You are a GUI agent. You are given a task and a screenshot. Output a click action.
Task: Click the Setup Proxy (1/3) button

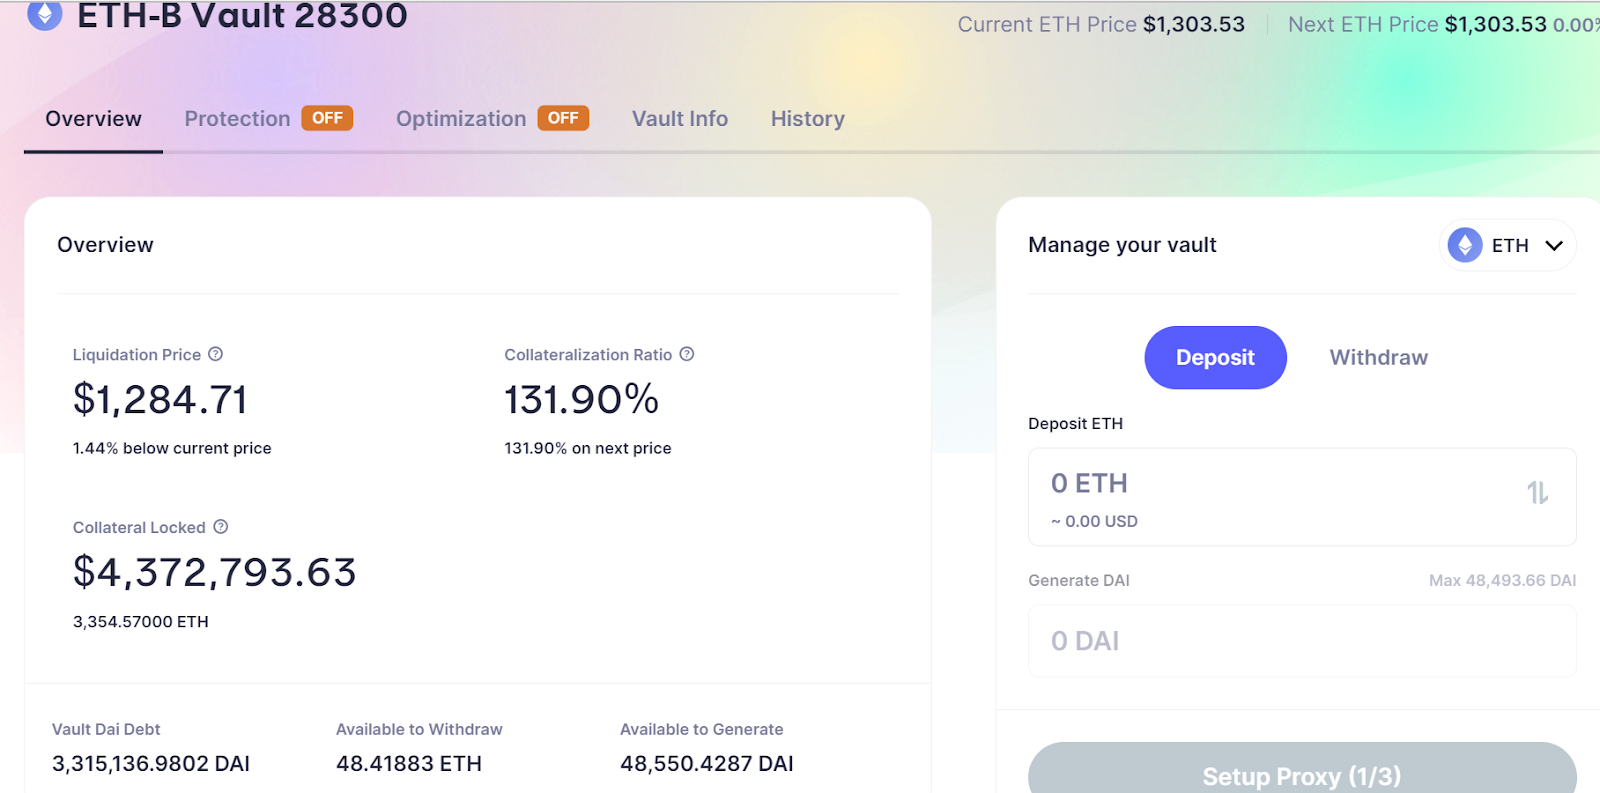[1302, 772]
